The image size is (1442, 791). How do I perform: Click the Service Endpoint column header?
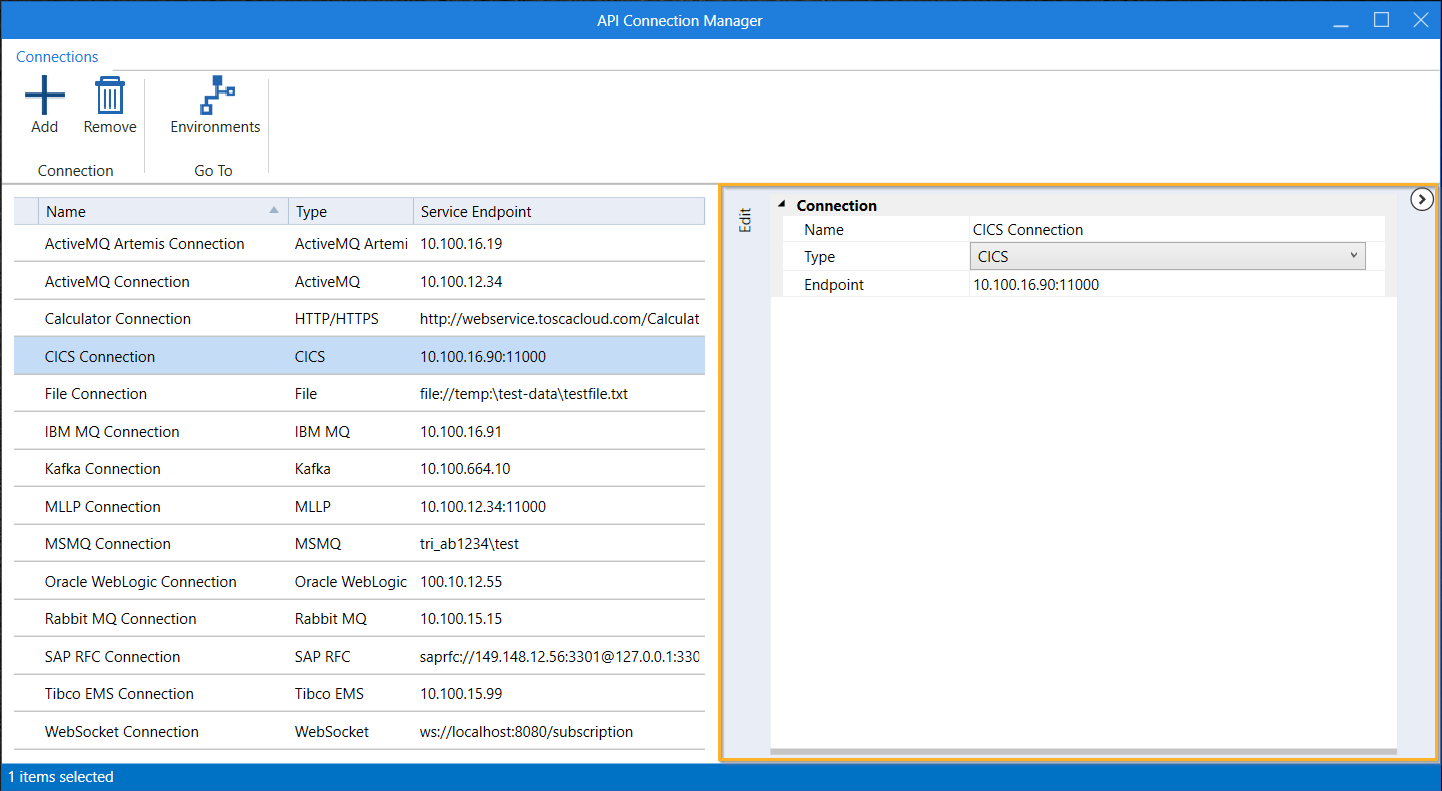click(x=558, y=212)
